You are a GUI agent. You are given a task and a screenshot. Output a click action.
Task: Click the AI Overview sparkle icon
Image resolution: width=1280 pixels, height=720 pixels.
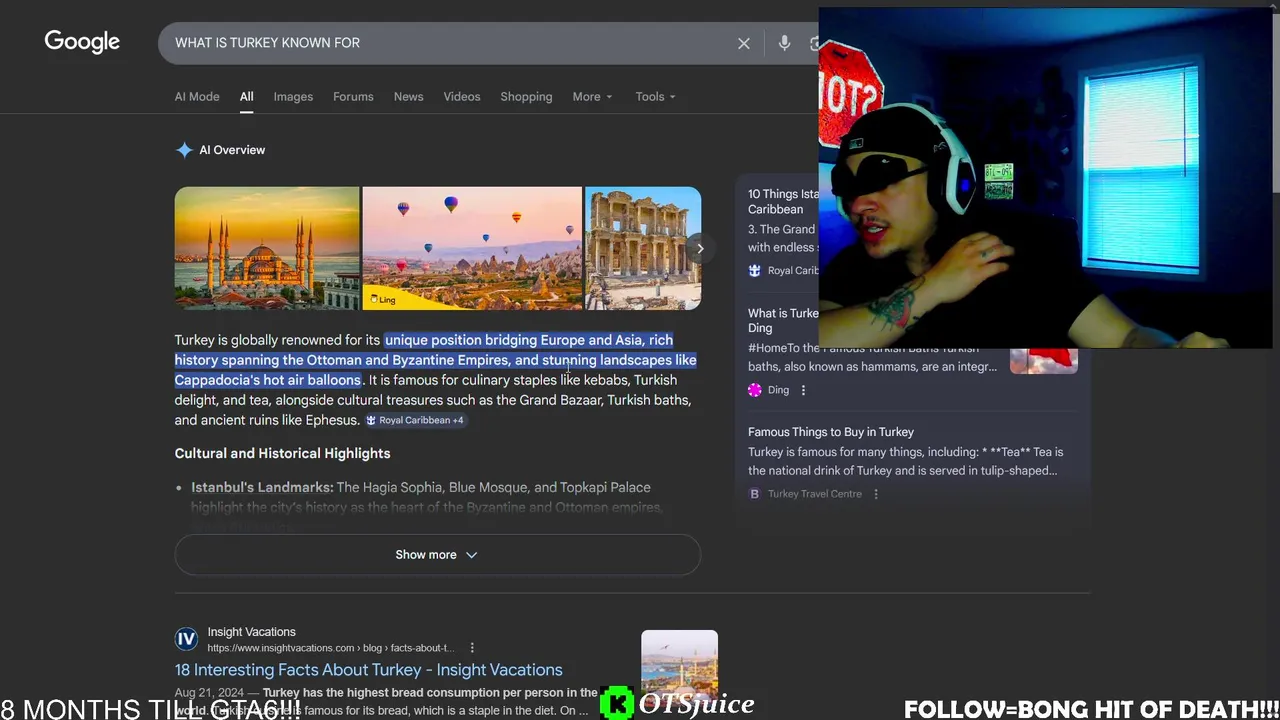coord(184,150)
